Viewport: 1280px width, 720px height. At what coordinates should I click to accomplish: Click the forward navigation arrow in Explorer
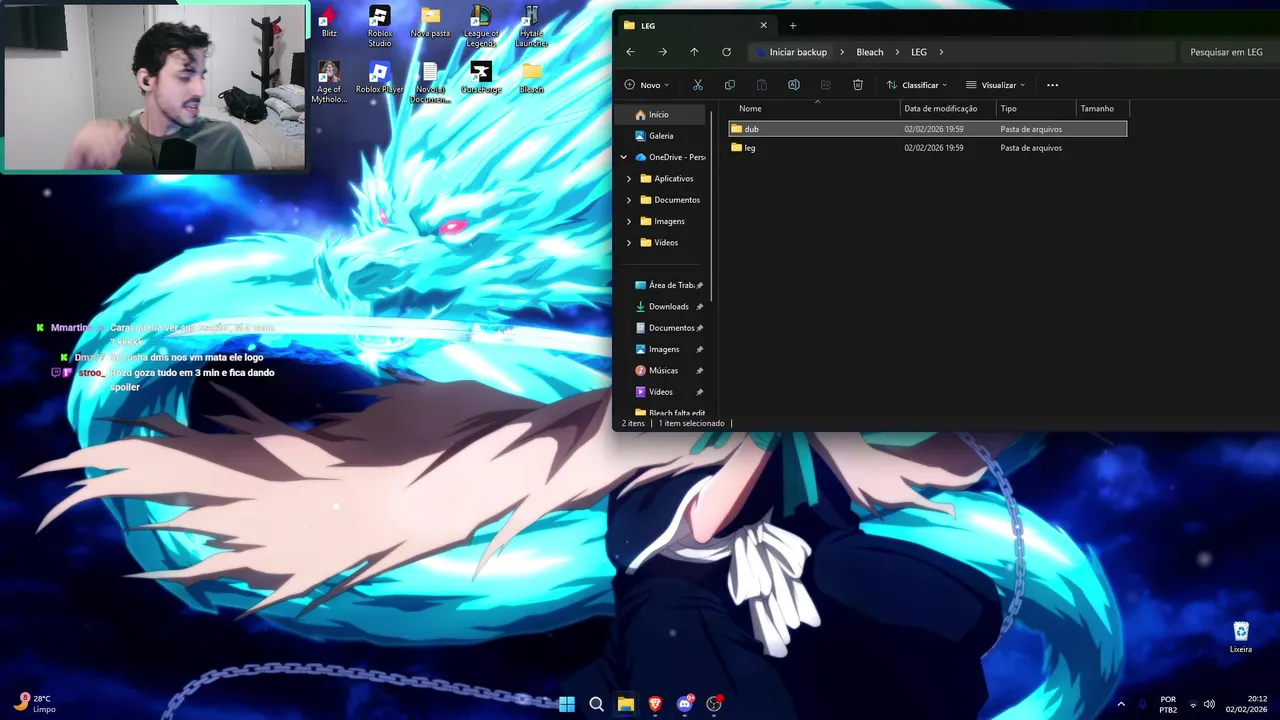(662, 52)
